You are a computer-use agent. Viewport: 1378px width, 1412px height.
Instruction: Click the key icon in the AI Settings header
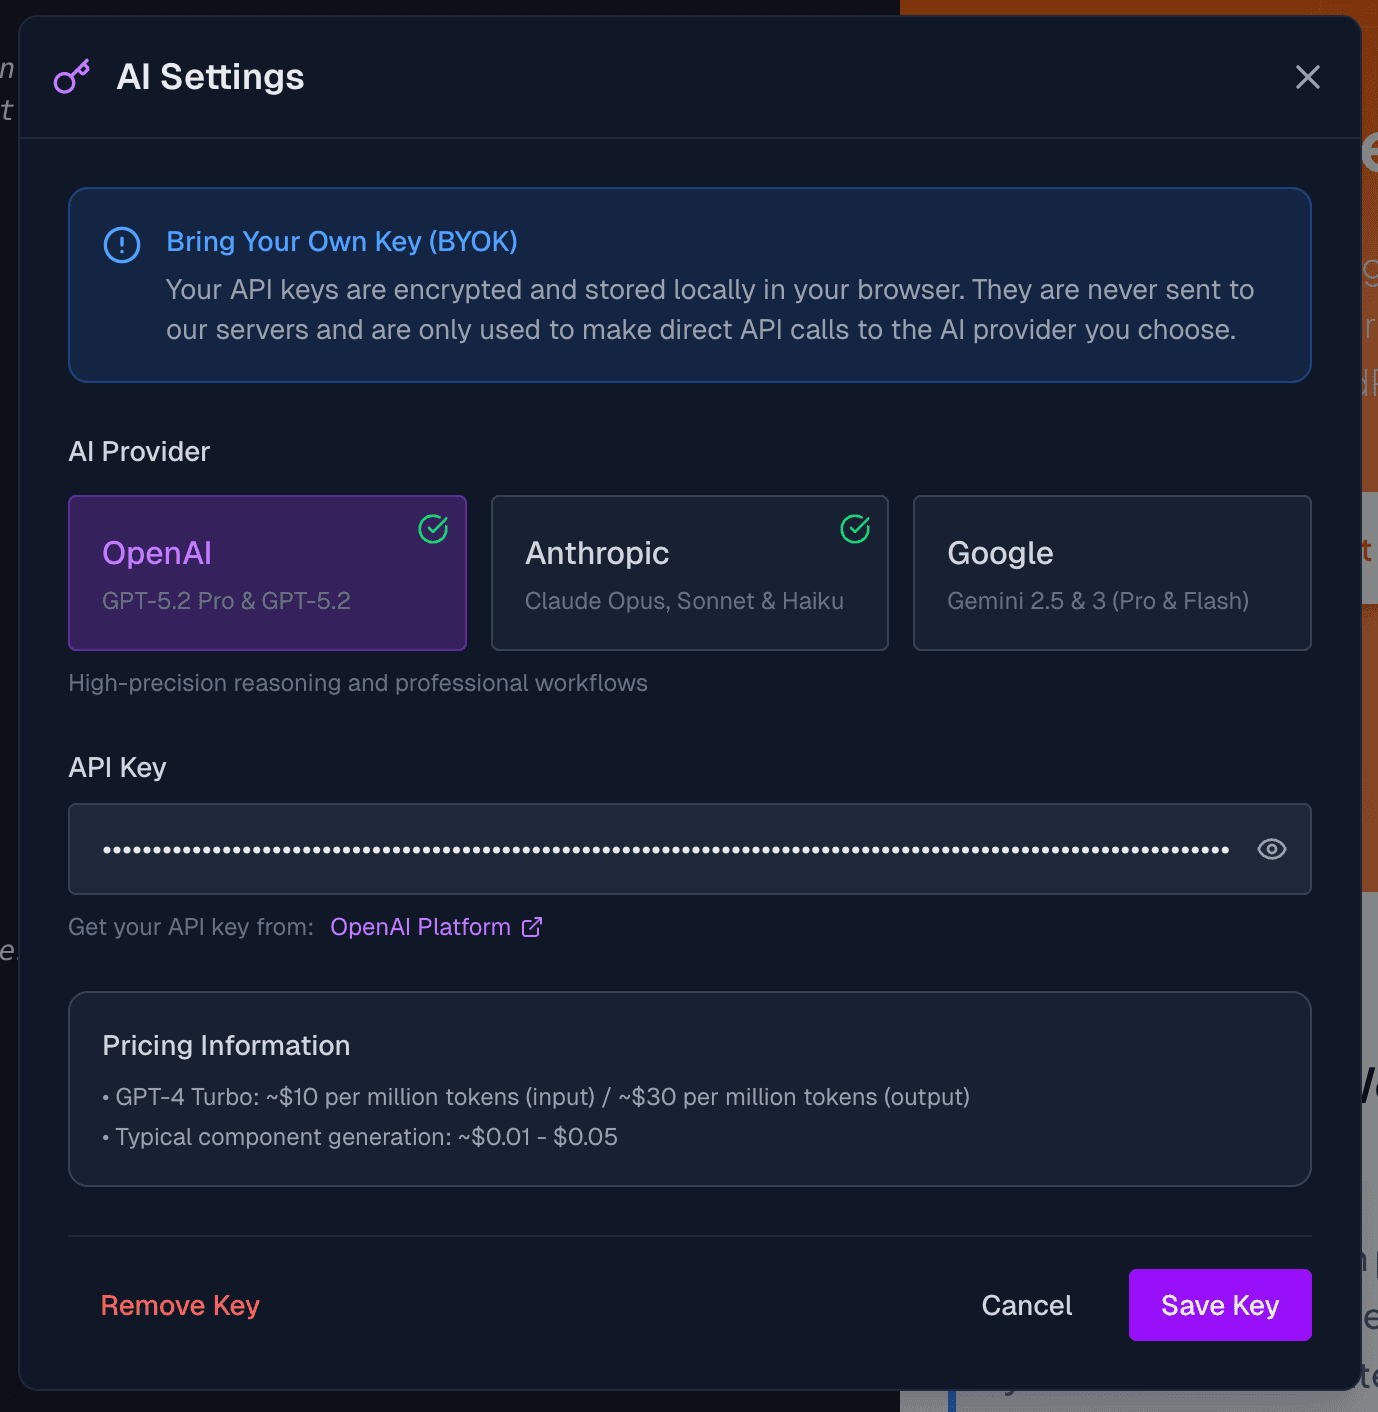[71, 76]
